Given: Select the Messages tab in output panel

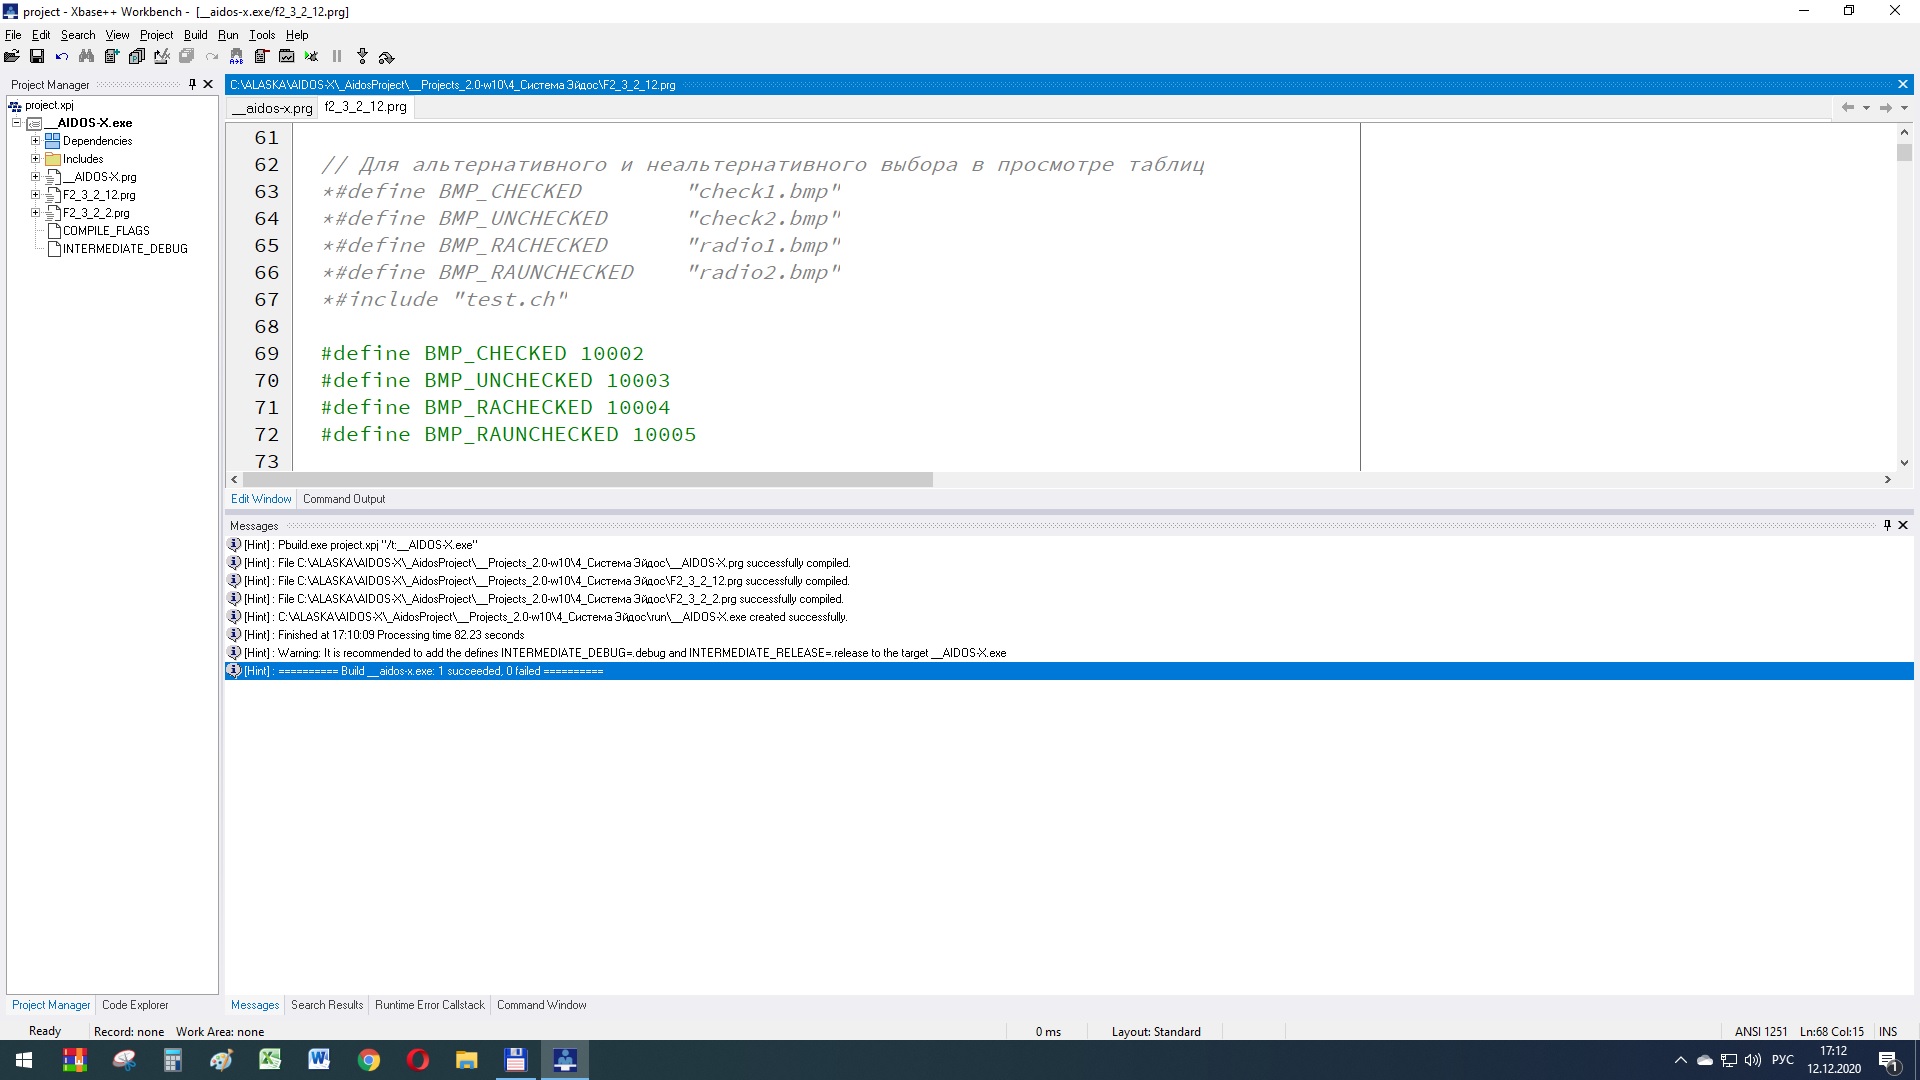Looking at the screenshot, I should [256, 1006].
